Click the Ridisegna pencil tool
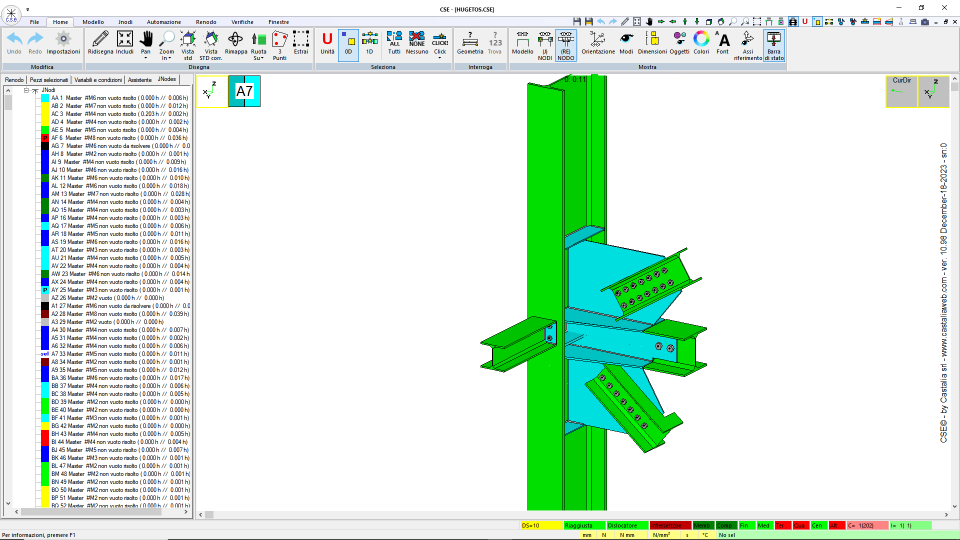 (x=100, y=40)
